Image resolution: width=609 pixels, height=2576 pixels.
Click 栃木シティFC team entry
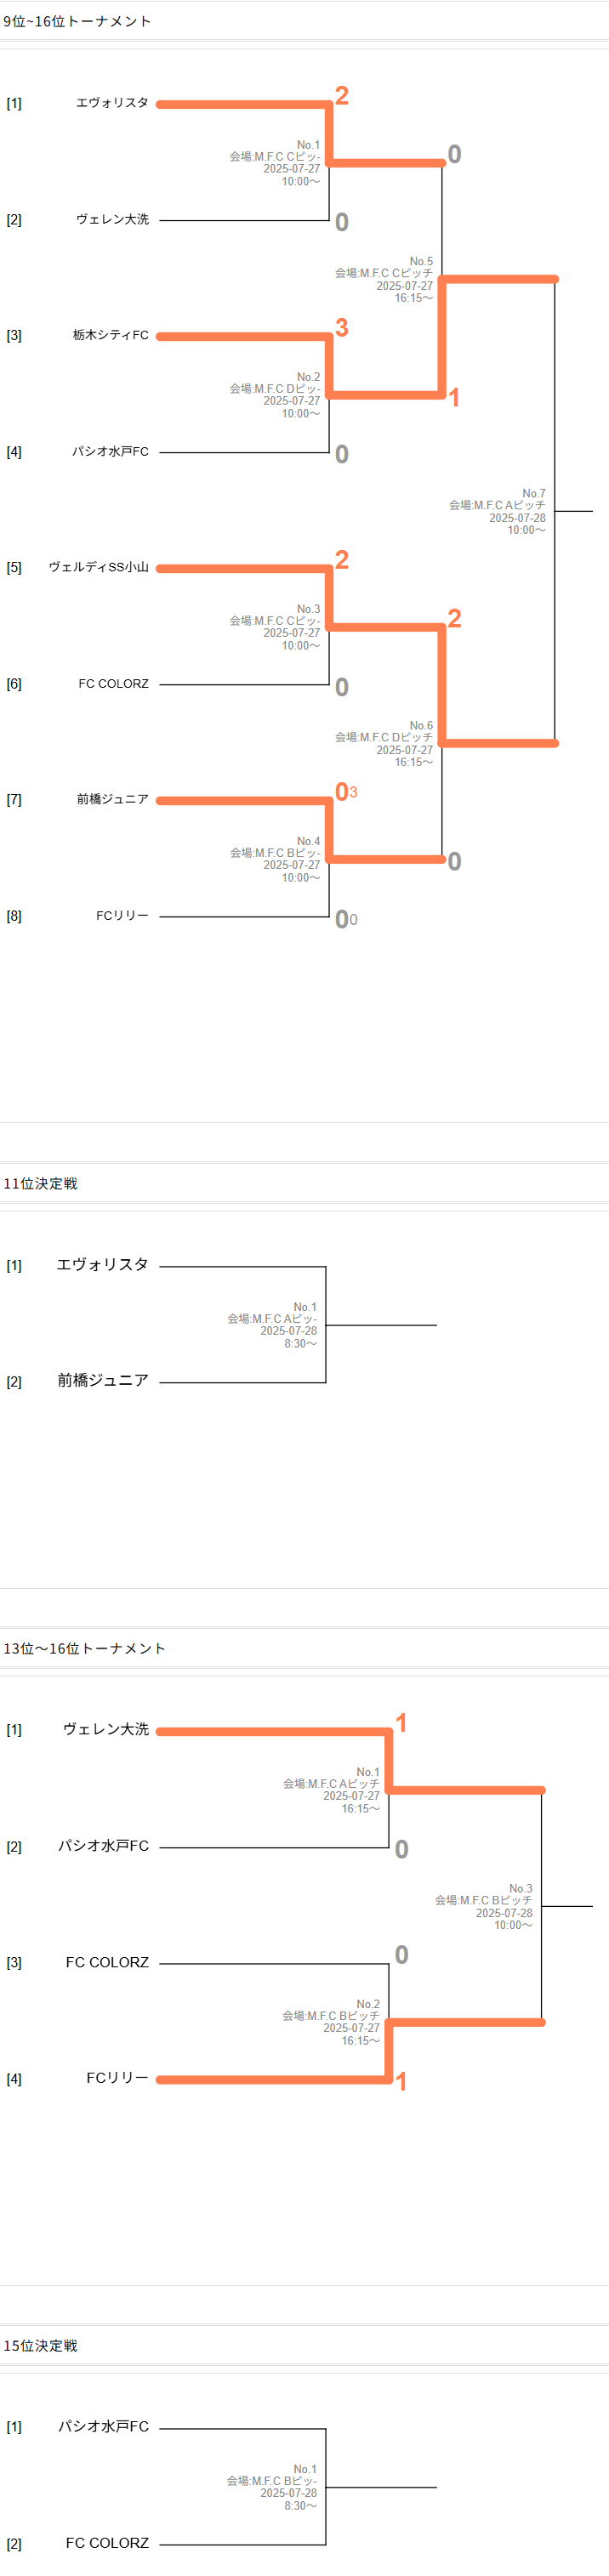pos(110,335)
